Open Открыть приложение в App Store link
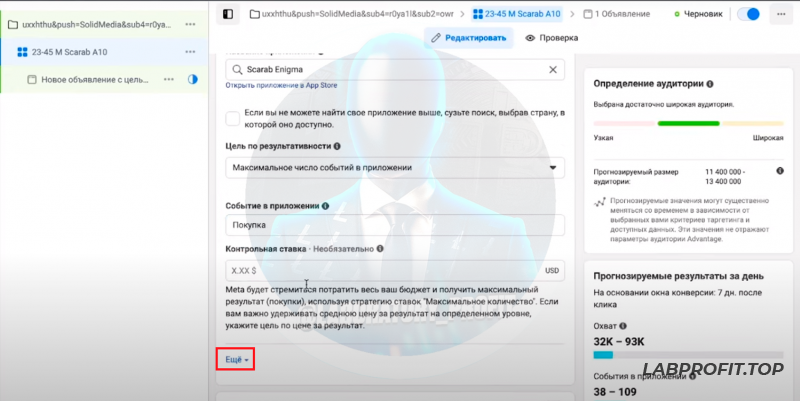Screen dimensions: 800x401 281,86
